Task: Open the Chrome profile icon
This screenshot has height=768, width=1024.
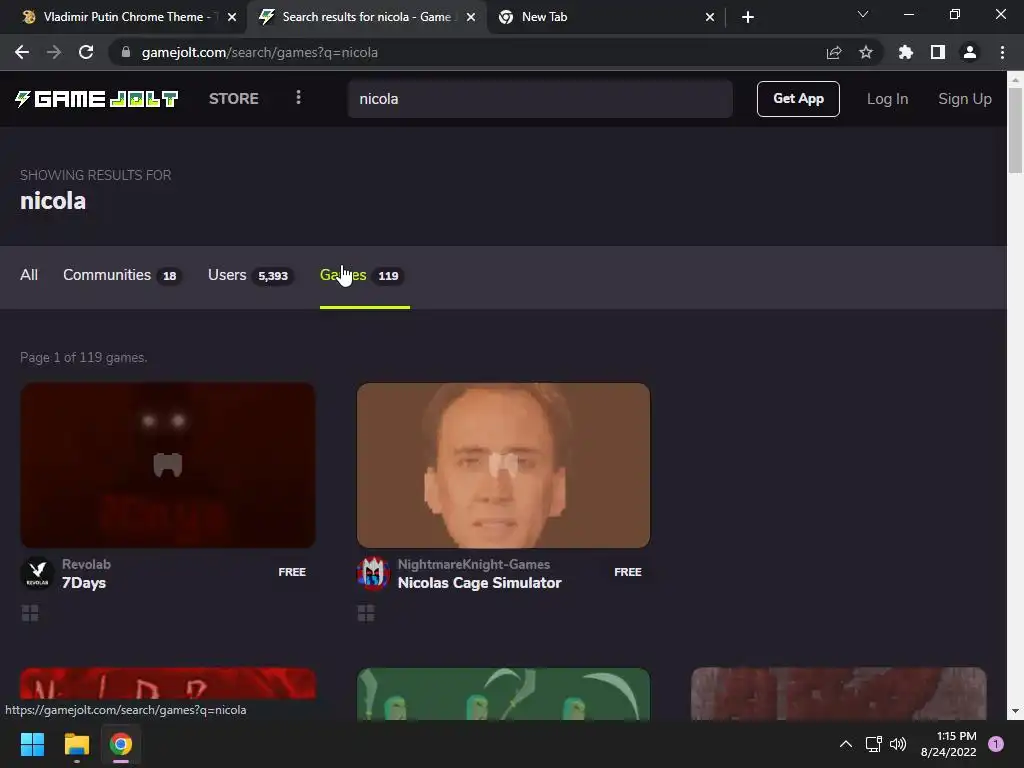Action: tap(970, 52)
